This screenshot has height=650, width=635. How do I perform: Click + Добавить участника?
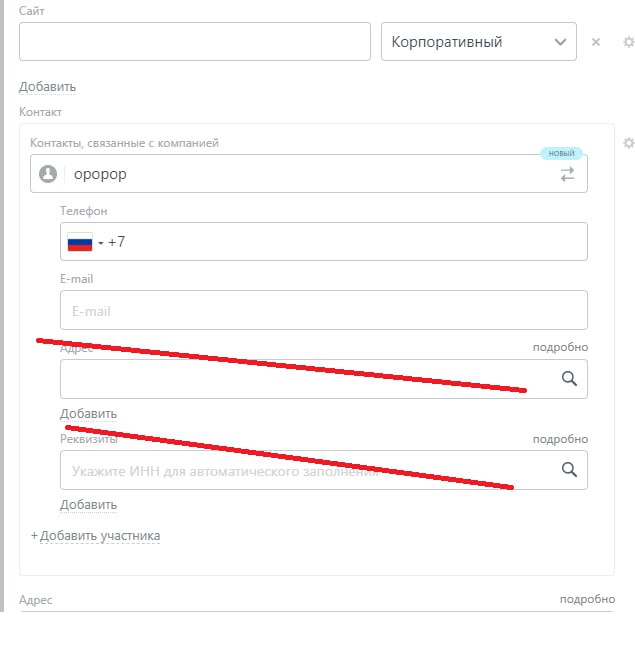[x=96, y=536]
